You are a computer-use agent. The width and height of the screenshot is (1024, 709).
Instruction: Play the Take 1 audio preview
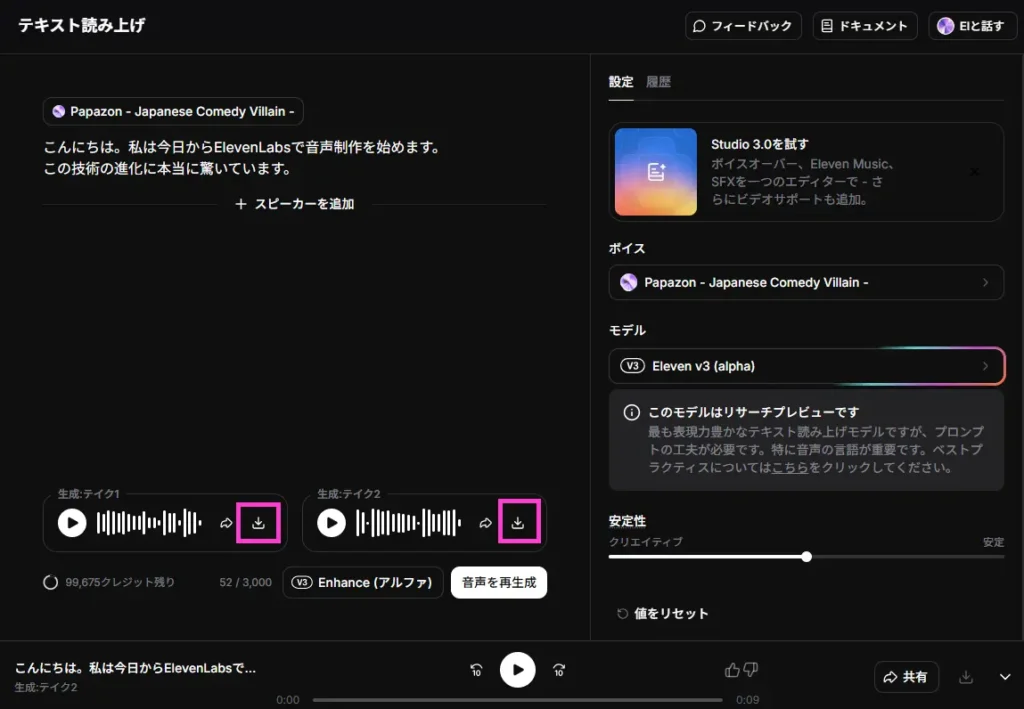coord(72,523)
